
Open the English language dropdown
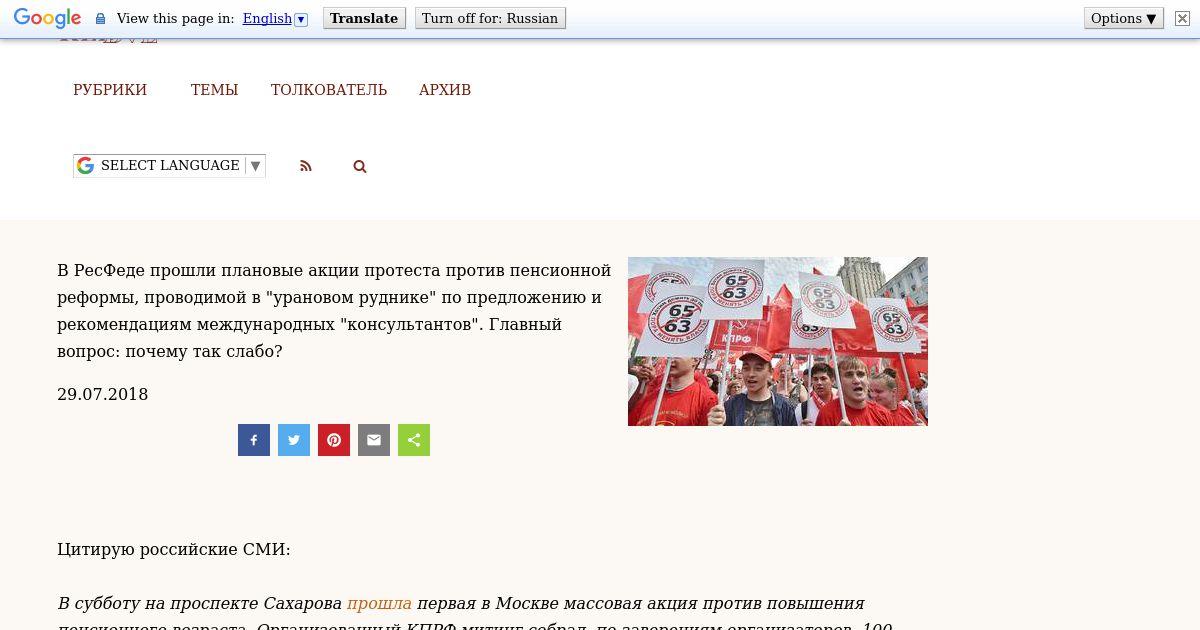(x=275, y=18)
